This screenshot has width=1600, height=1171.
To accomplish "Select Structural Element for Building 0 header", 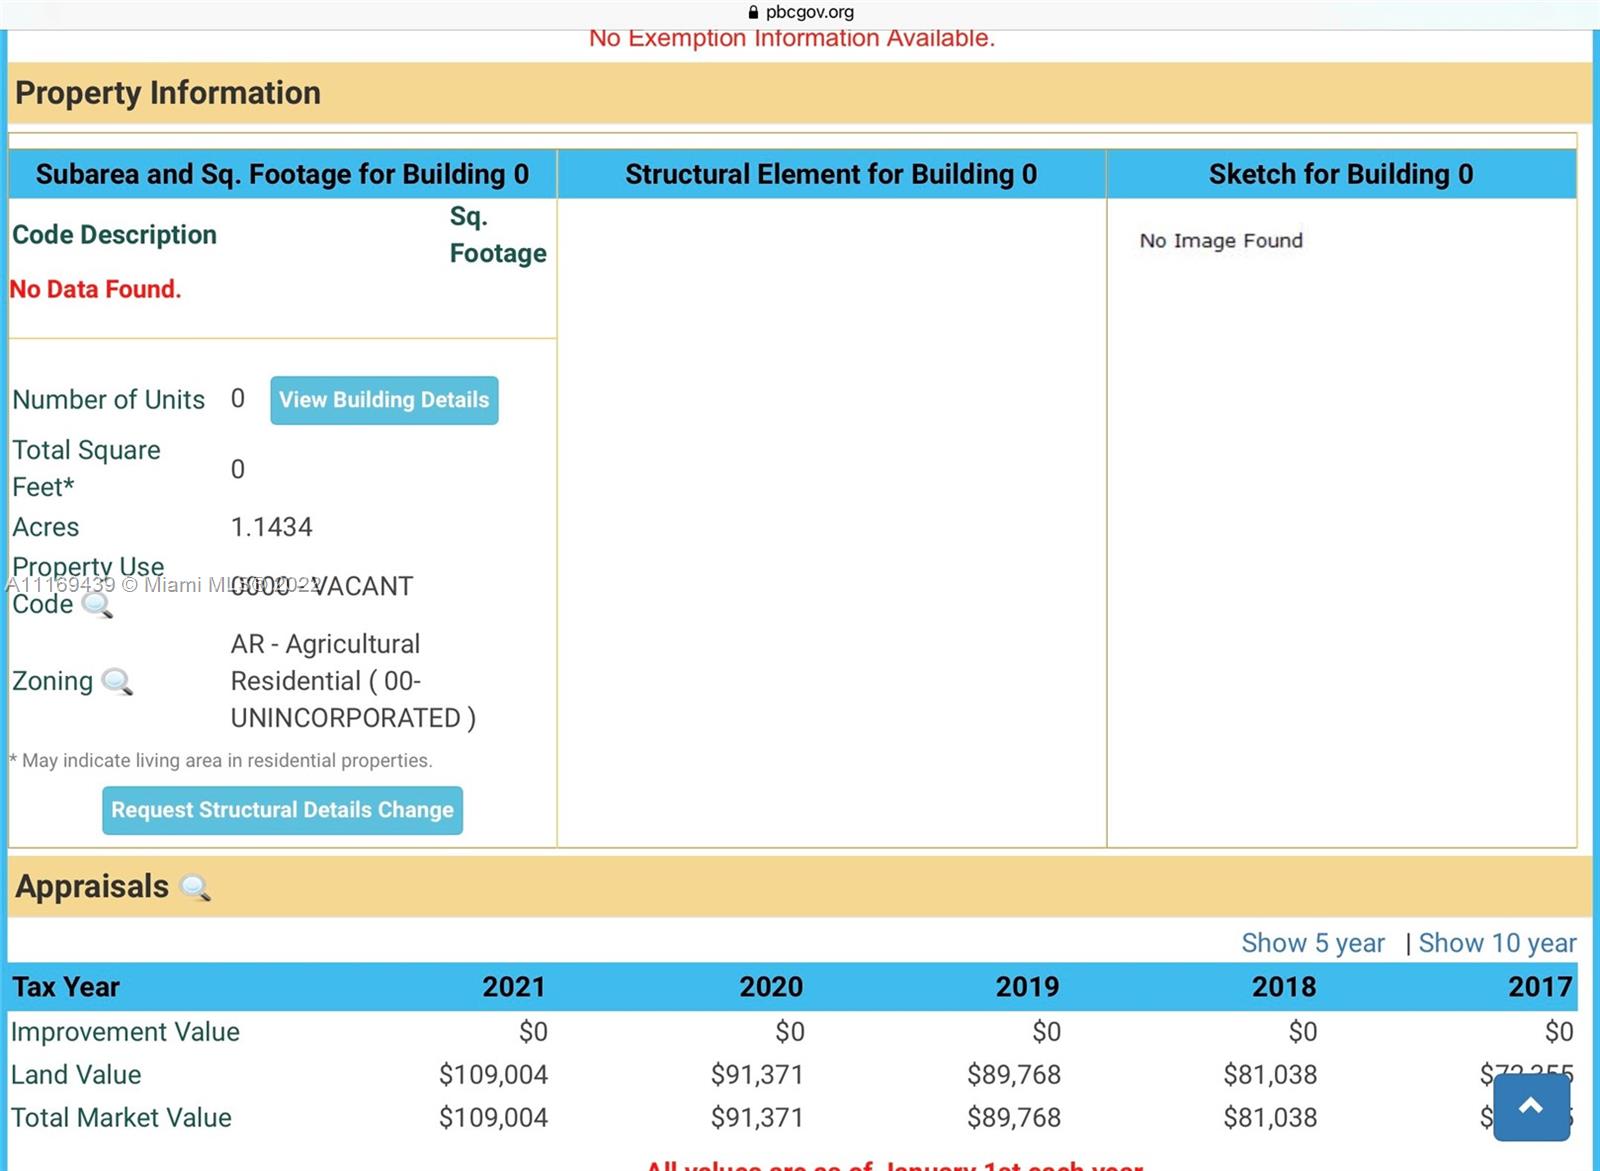I will point(831,174).
